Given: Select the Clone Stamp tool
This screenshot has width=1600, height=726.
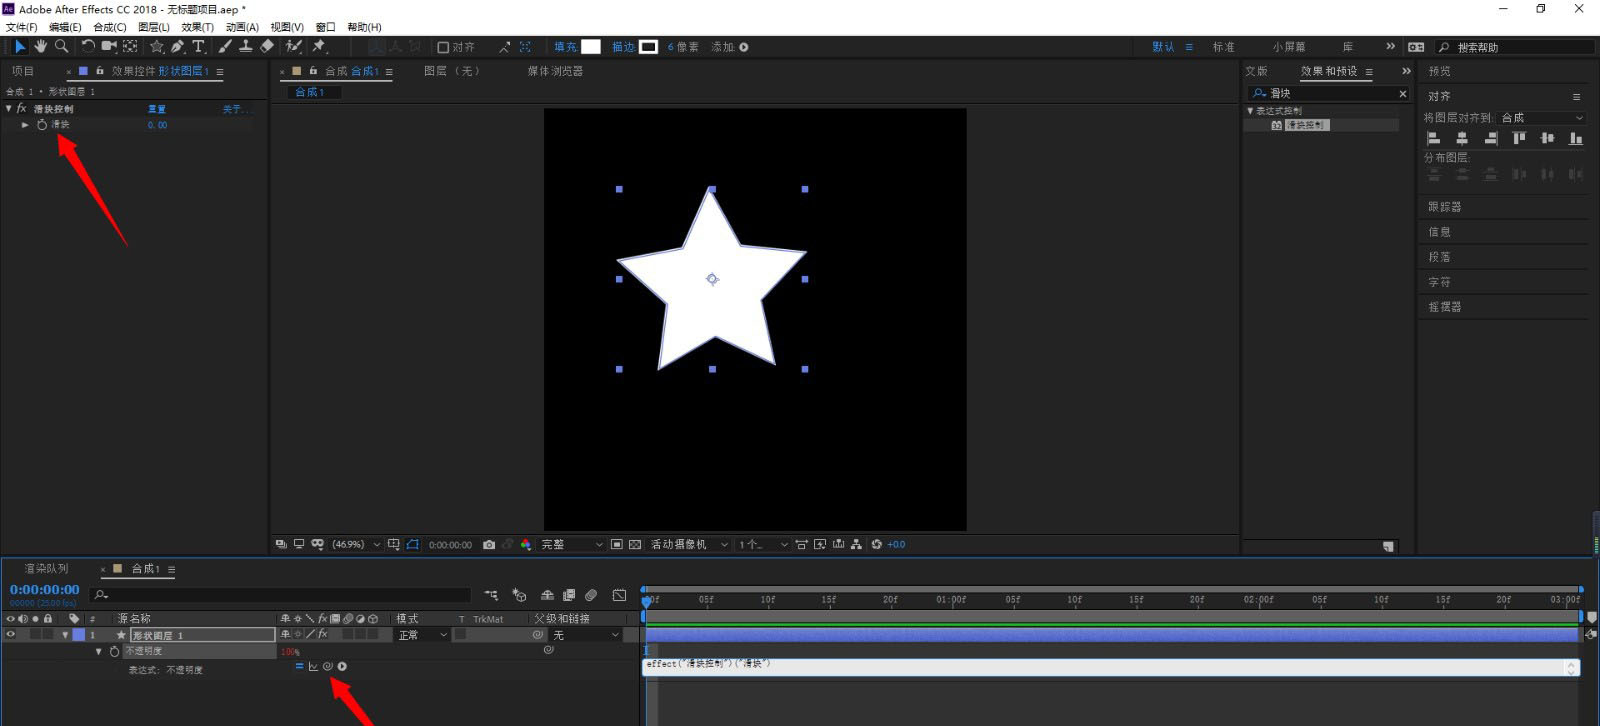Looking at the screenshot, I should [245, 47].
